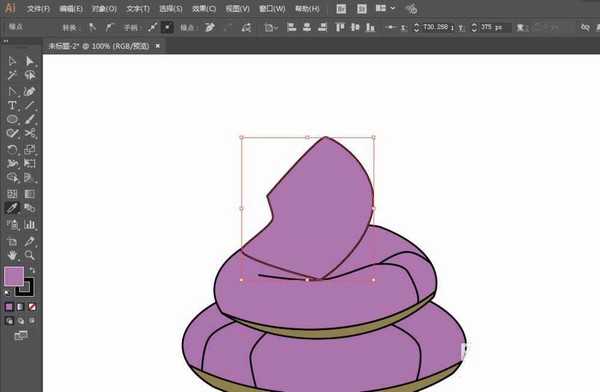The width and height of the screenshot is (600, 392).
Task: Click the Y position input field
Action: [494, 28]
